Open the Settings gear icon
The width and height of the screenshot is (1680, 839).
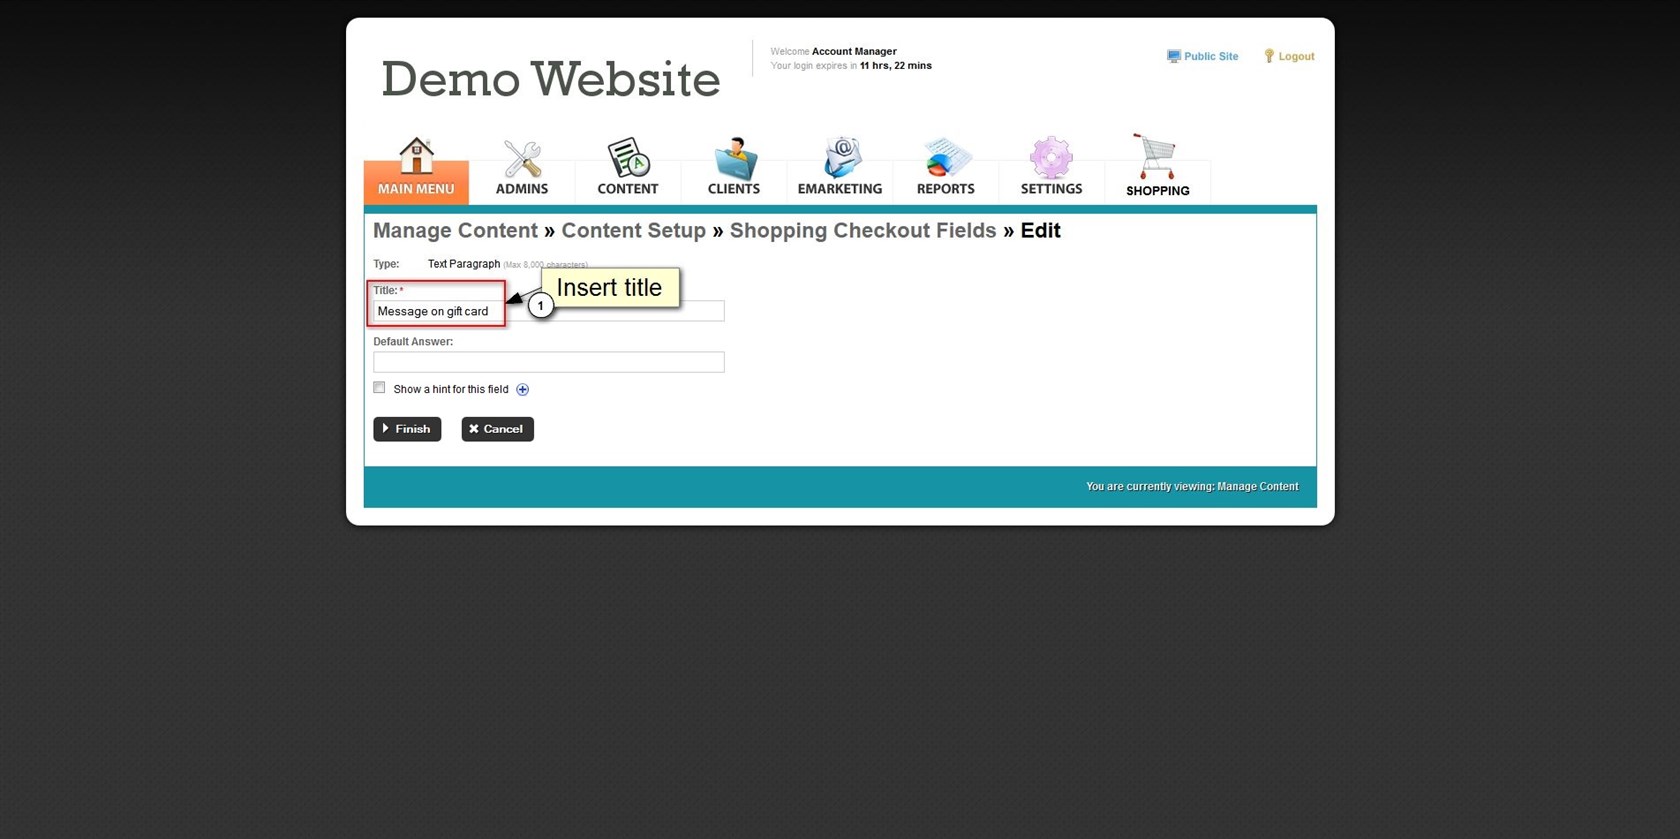tap(1051, 158)
